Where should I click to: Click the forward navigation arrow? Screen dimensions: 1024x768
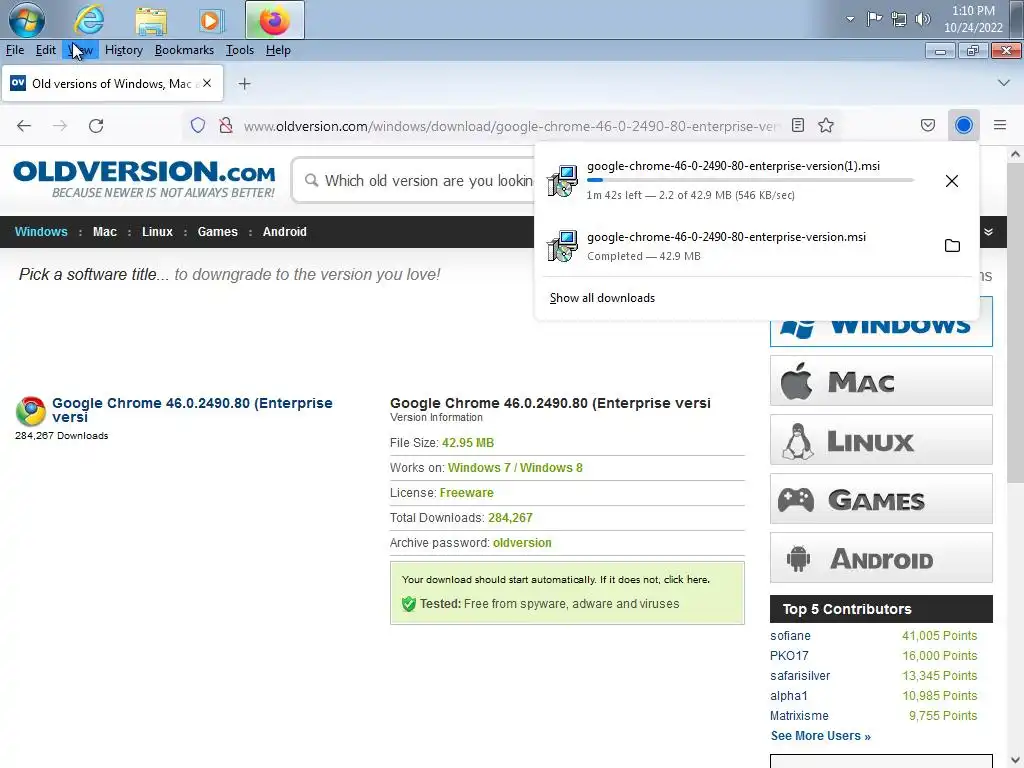(60, 125)
